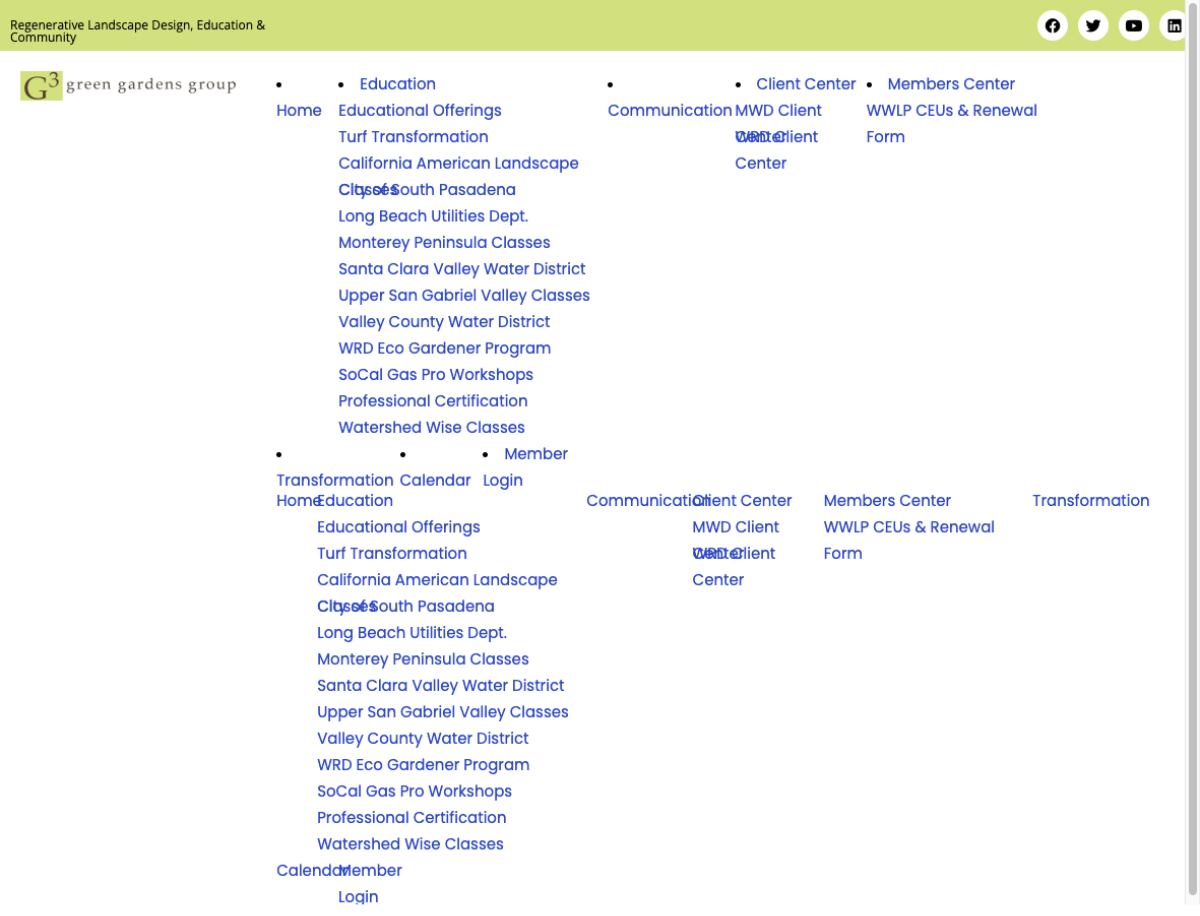Open Monterey Peninsula Classes in bulleted menu

(444, 243)
